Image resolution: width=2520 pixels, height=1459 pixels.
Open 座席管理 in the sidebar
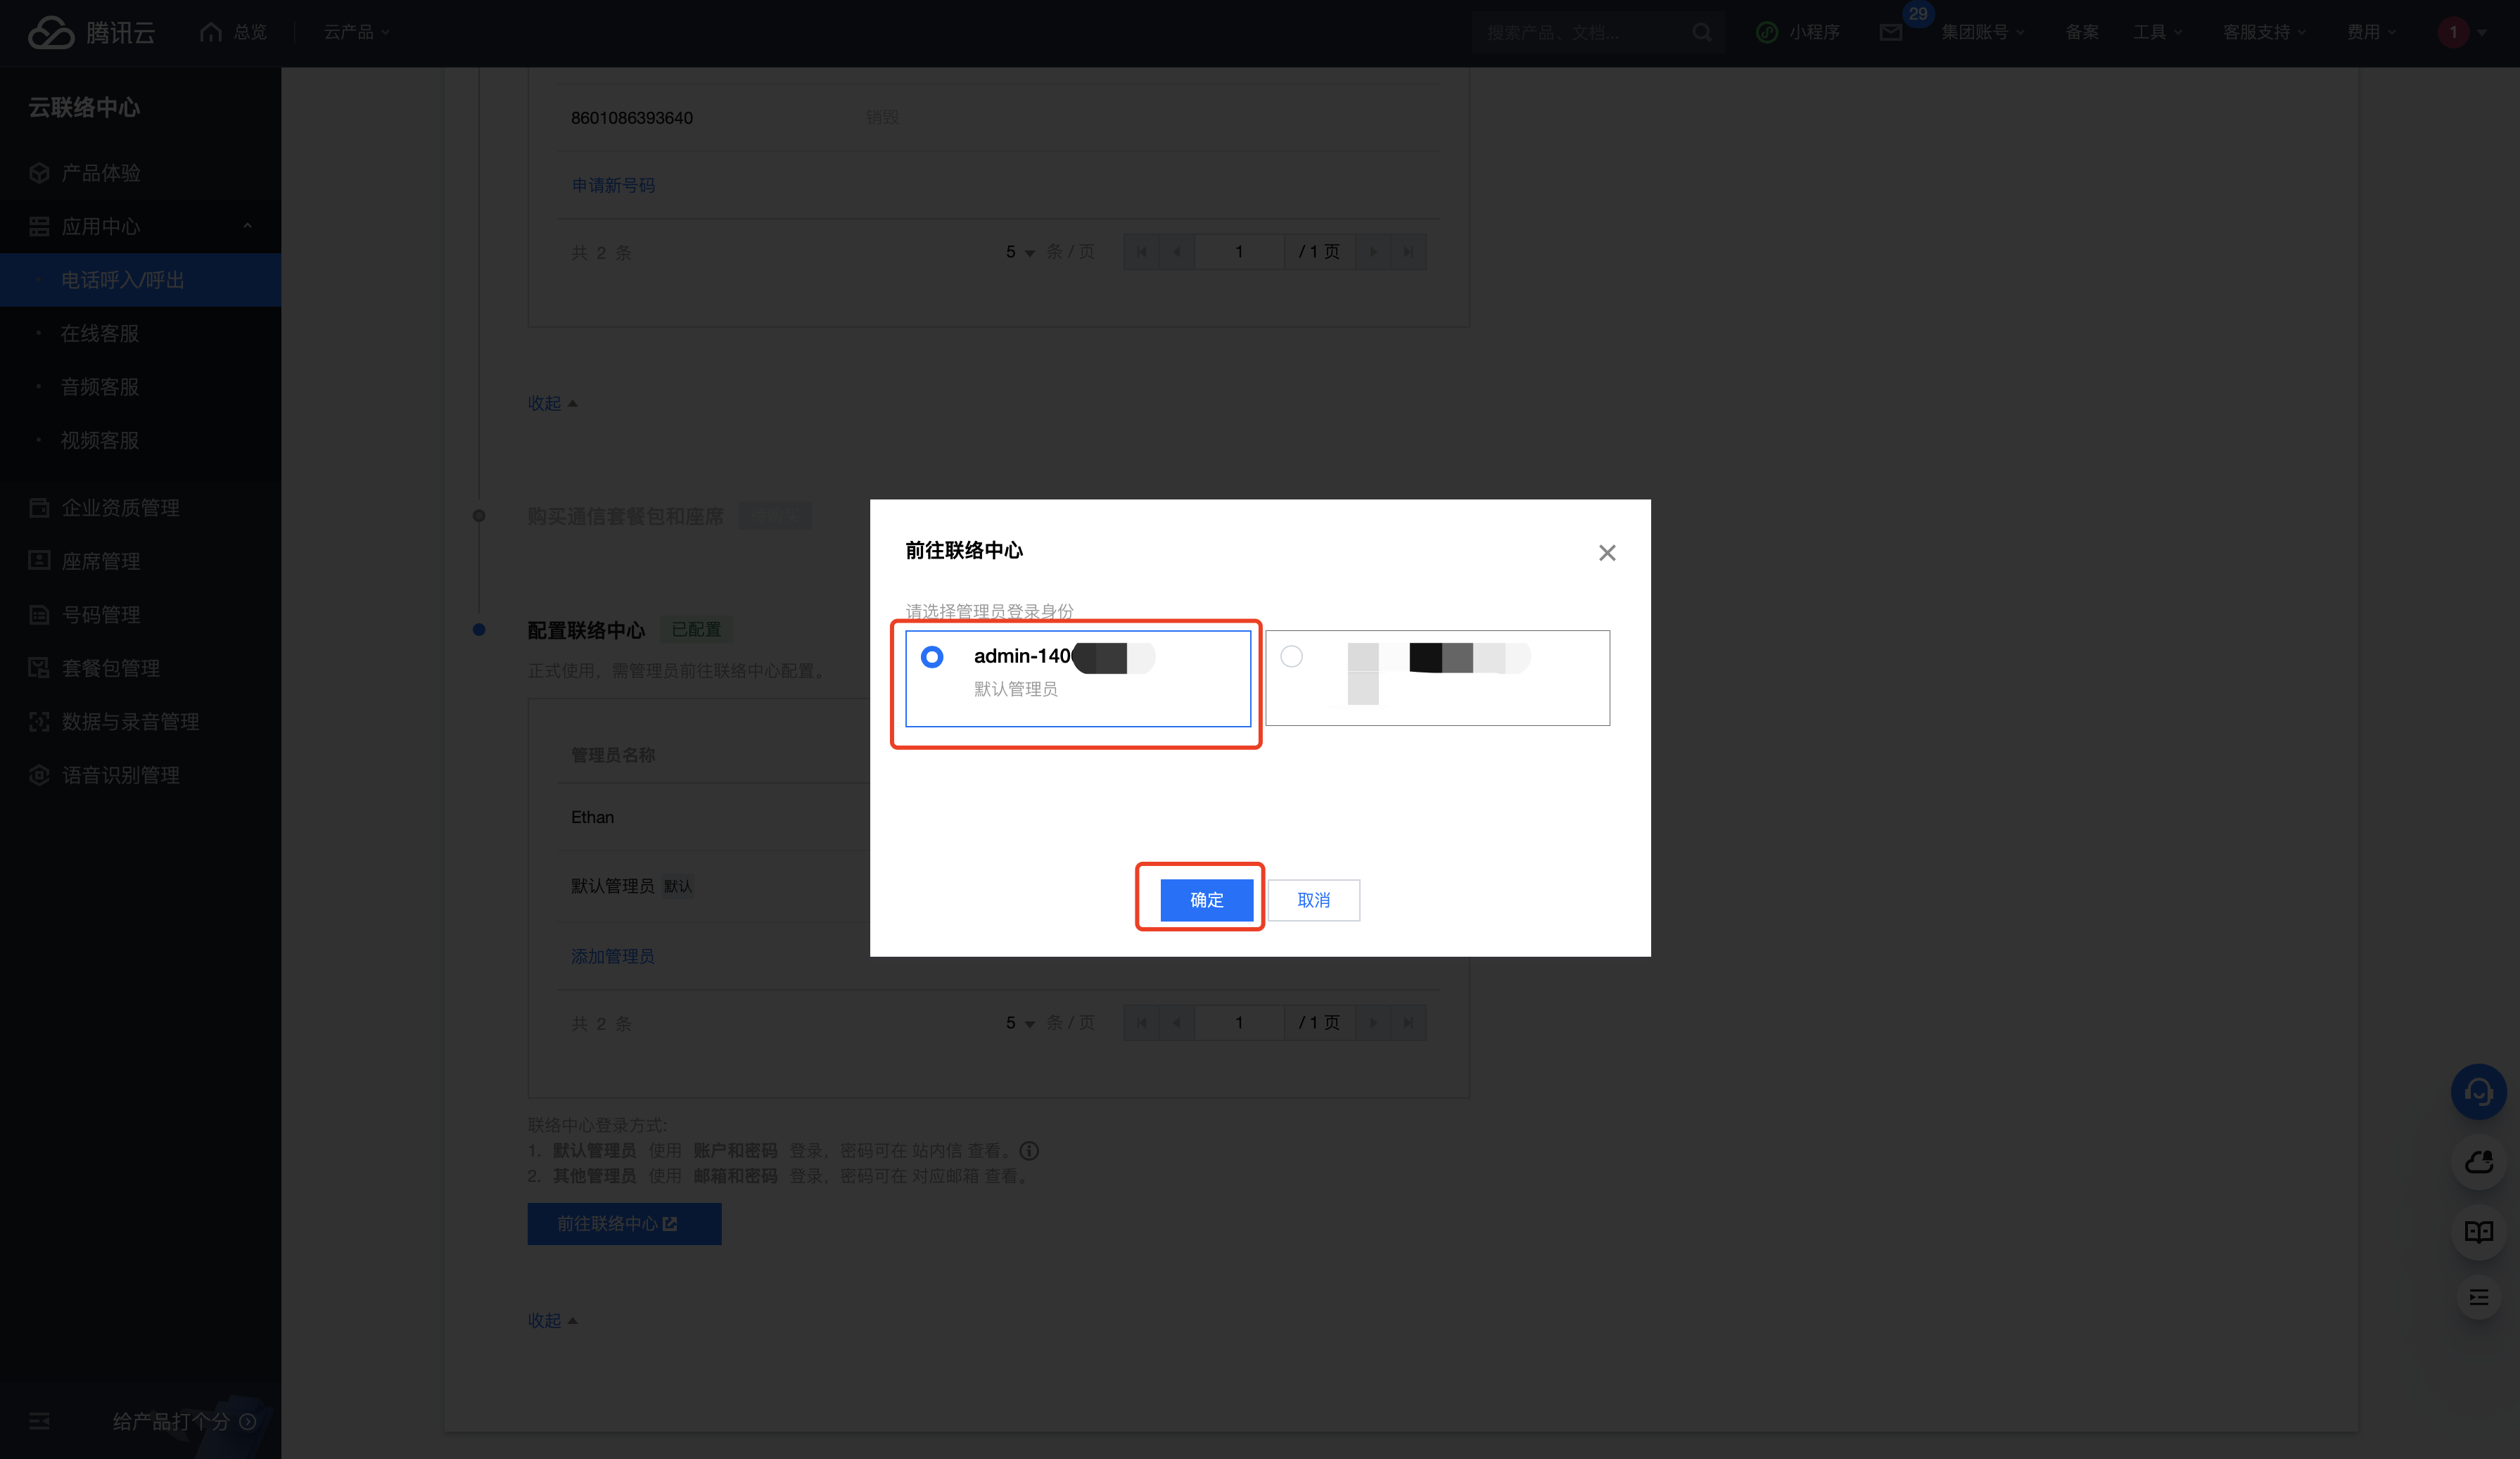(100, 561)
